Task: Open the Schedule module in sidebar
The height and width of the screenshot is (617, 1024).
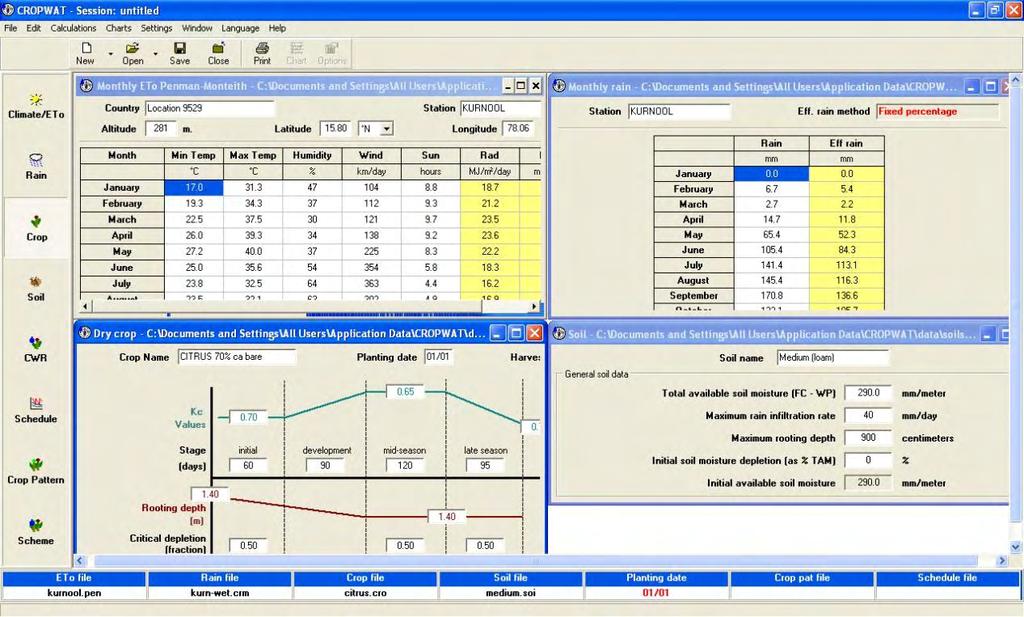Action: (36, 410)
